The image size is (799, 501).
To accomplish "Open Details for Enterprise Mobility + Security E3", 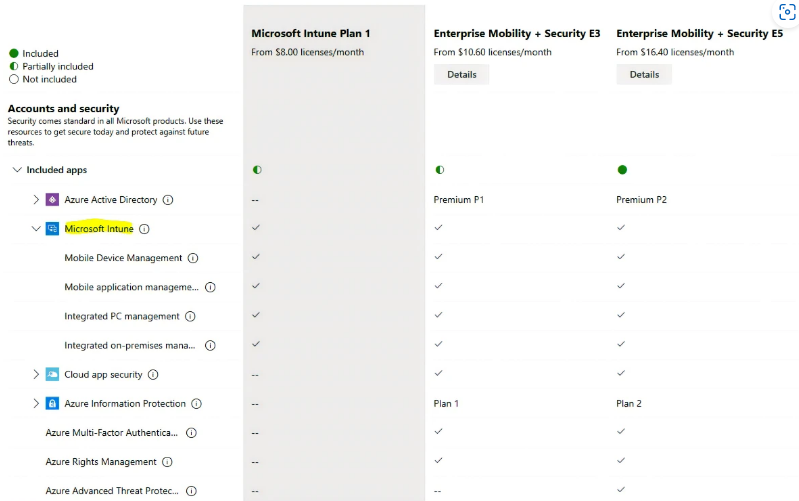I will point(461,74).
